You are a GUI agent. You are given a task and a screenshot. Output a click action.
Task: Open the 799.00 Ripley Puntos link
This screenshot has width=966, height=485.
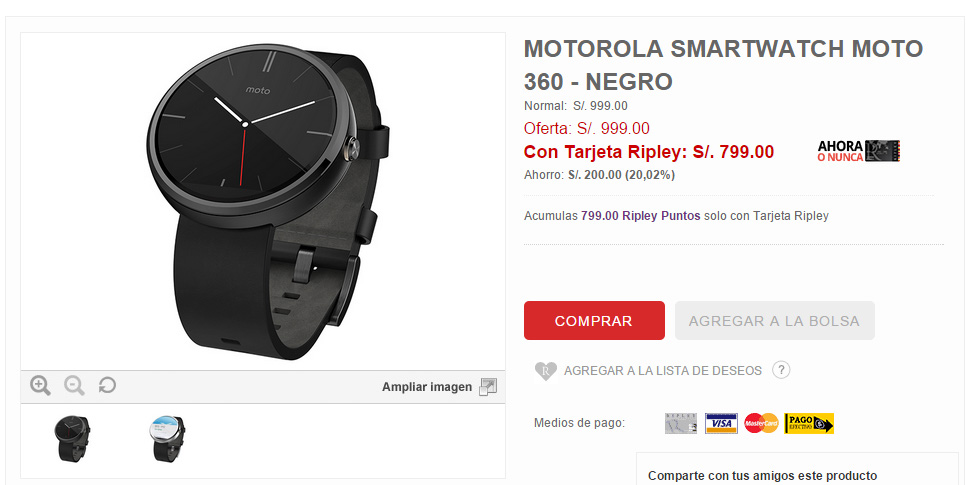(641, 216)
